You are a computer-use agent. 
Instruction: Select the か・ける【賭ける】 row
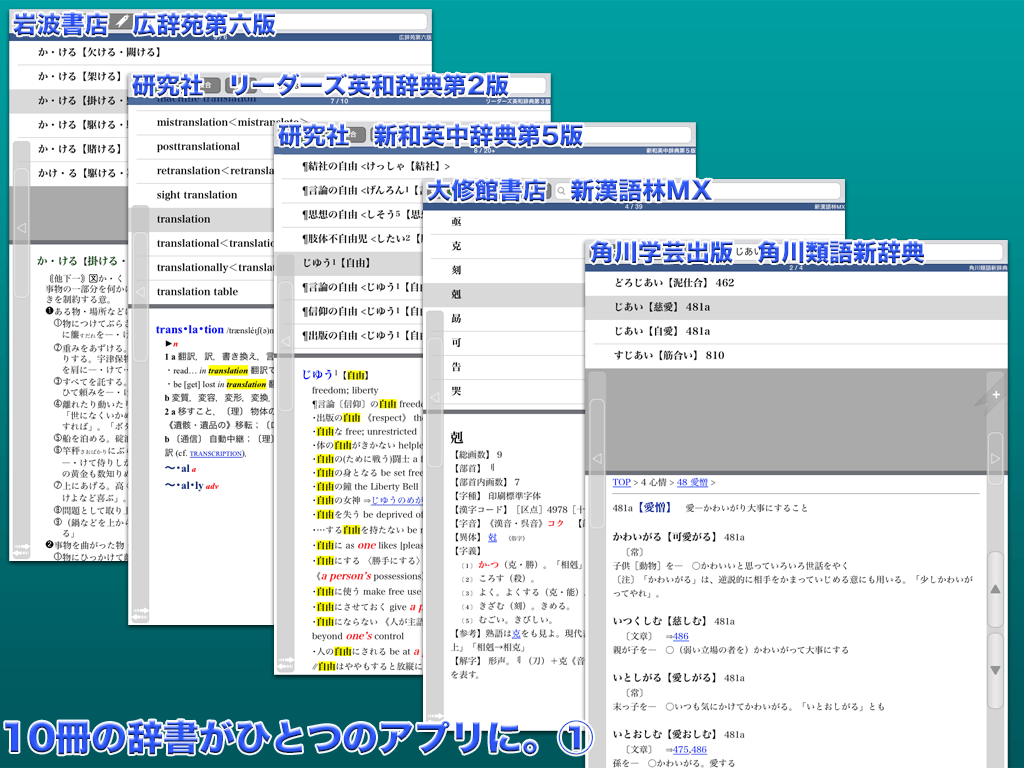pos(69,149)
